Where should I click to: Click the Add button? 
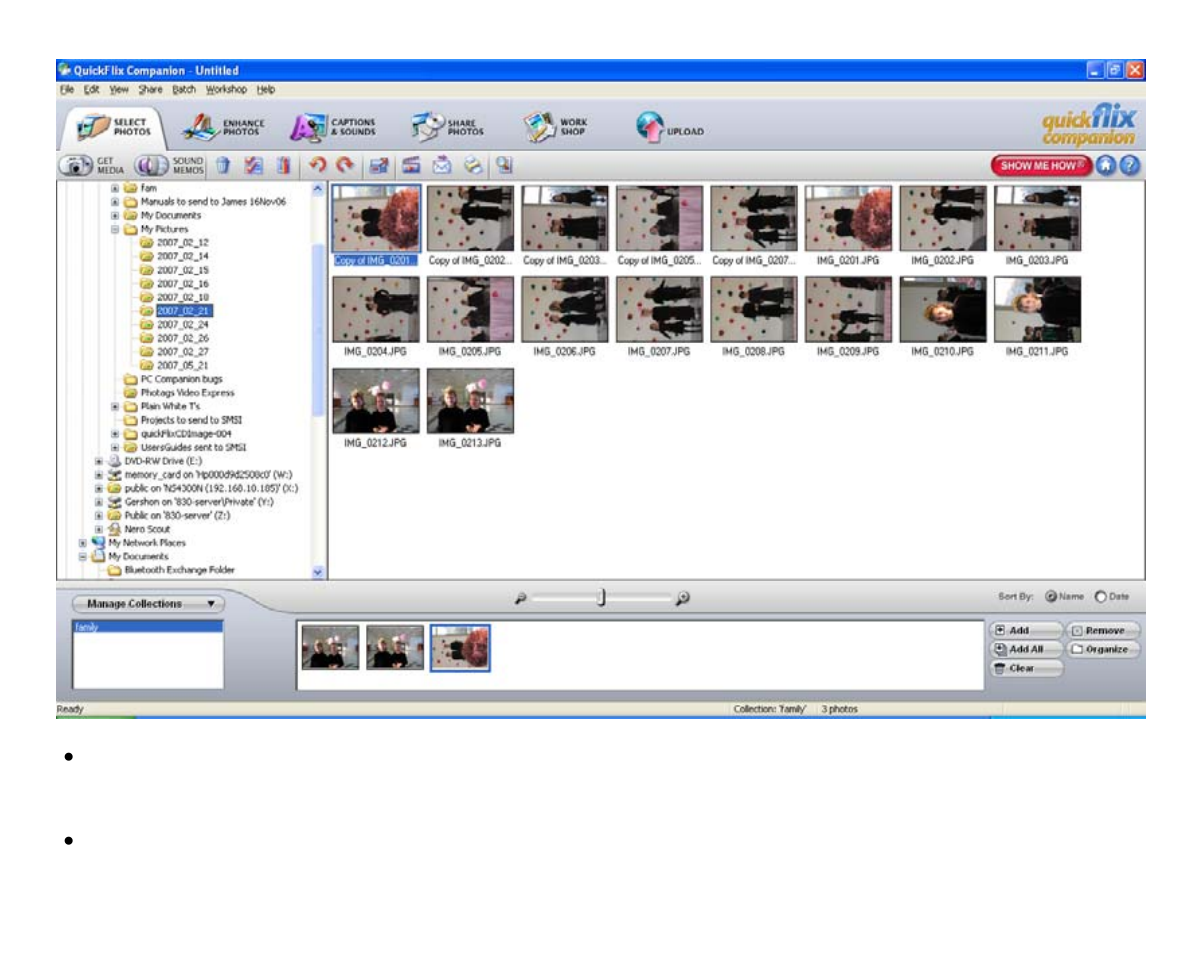[1026, 631]
